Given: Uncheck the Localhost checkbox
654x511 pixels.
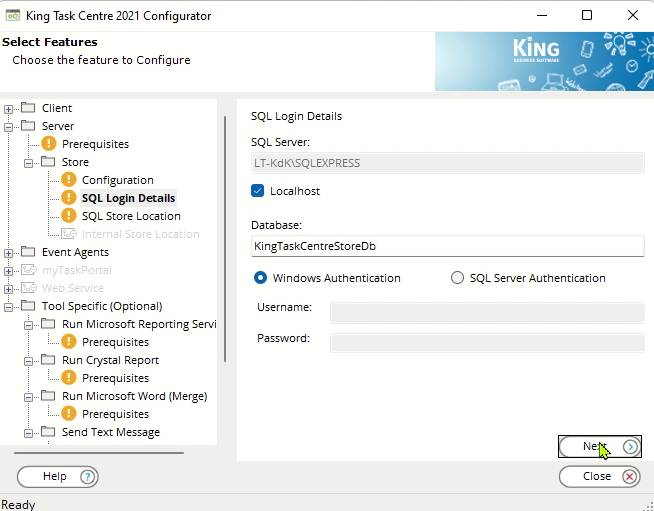Looking at the screenshot, I should point(257,191).
